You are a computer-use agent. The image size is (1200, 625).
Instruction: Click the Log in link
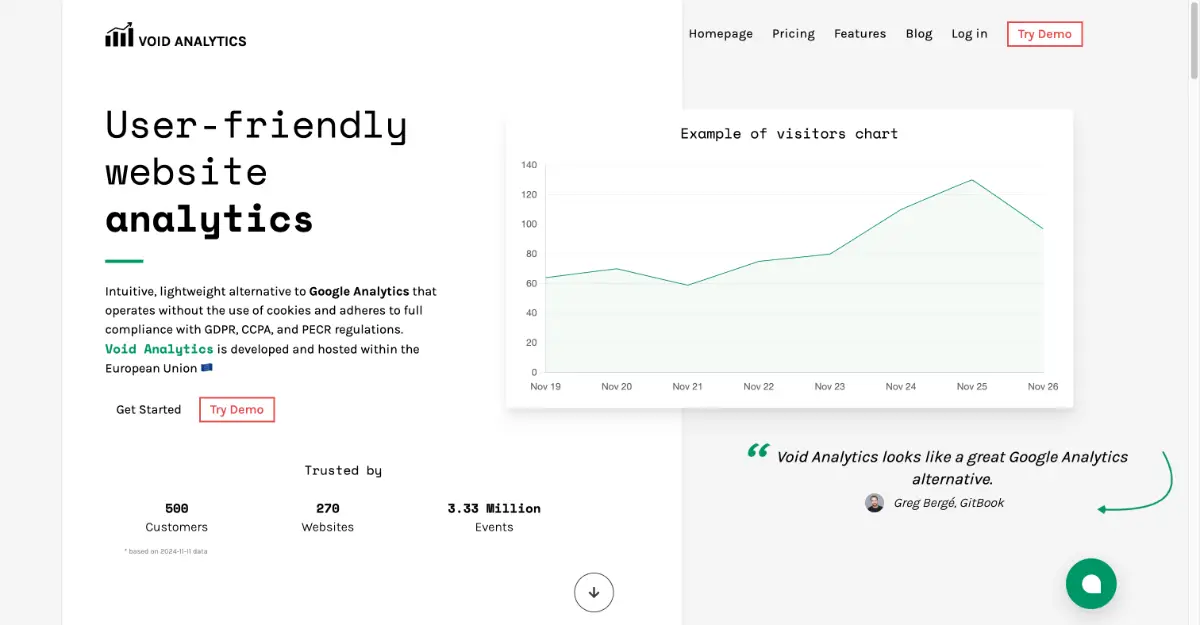(968, 33)
